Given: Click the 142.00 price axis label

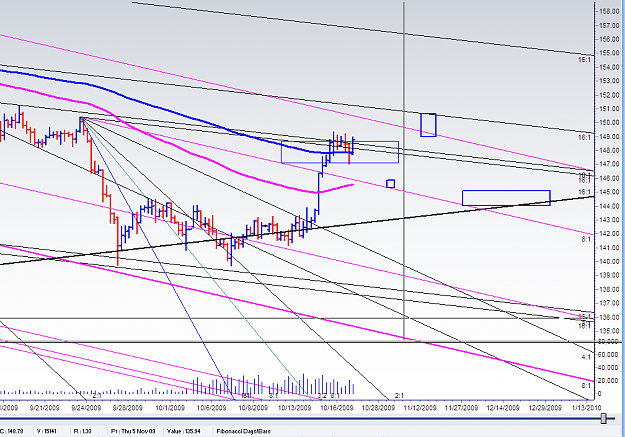Looking at the screenshot, I should click(611, 234).
